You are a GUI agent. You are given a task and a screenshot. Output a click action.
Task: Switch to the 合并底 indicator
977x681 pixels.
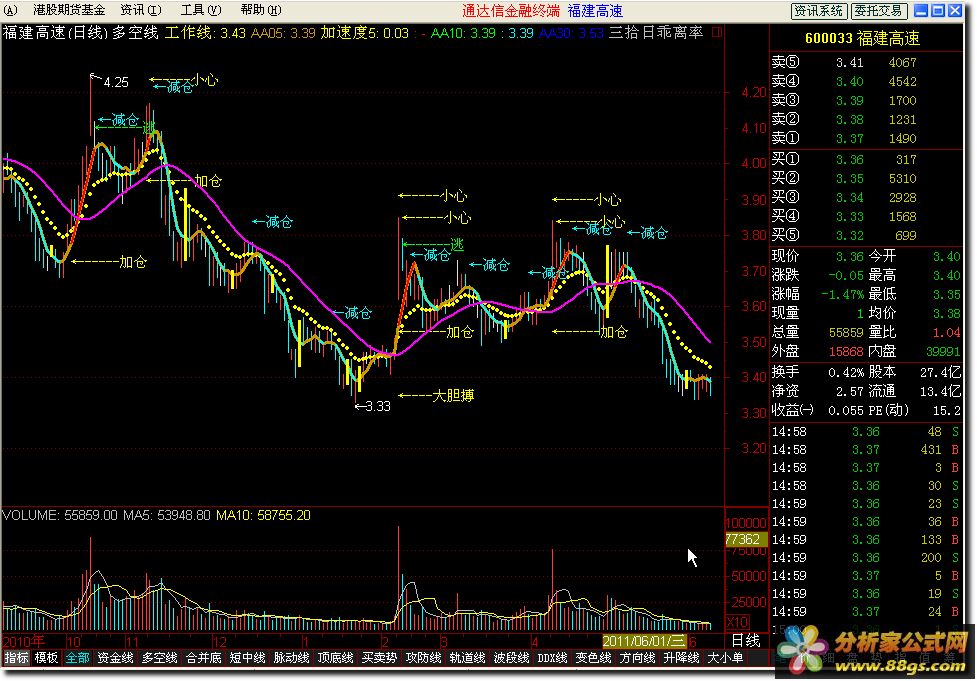204,658
